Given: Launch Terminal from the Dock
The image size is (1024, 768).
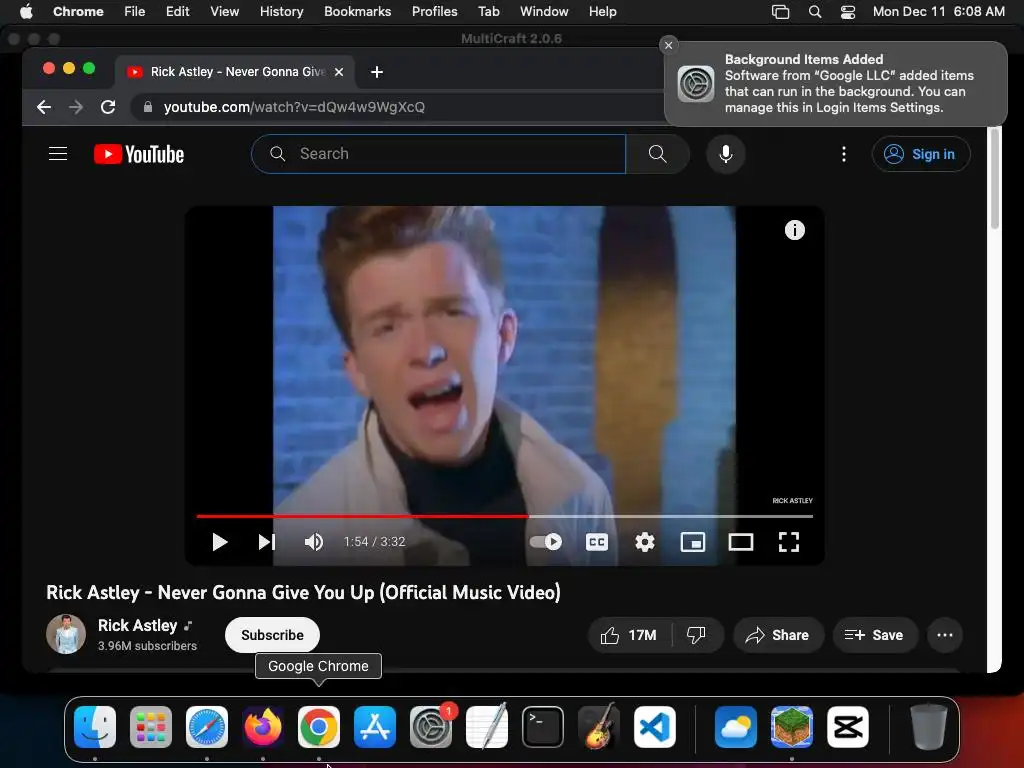Looking at the screenshot, I should (x=543, y=726).
